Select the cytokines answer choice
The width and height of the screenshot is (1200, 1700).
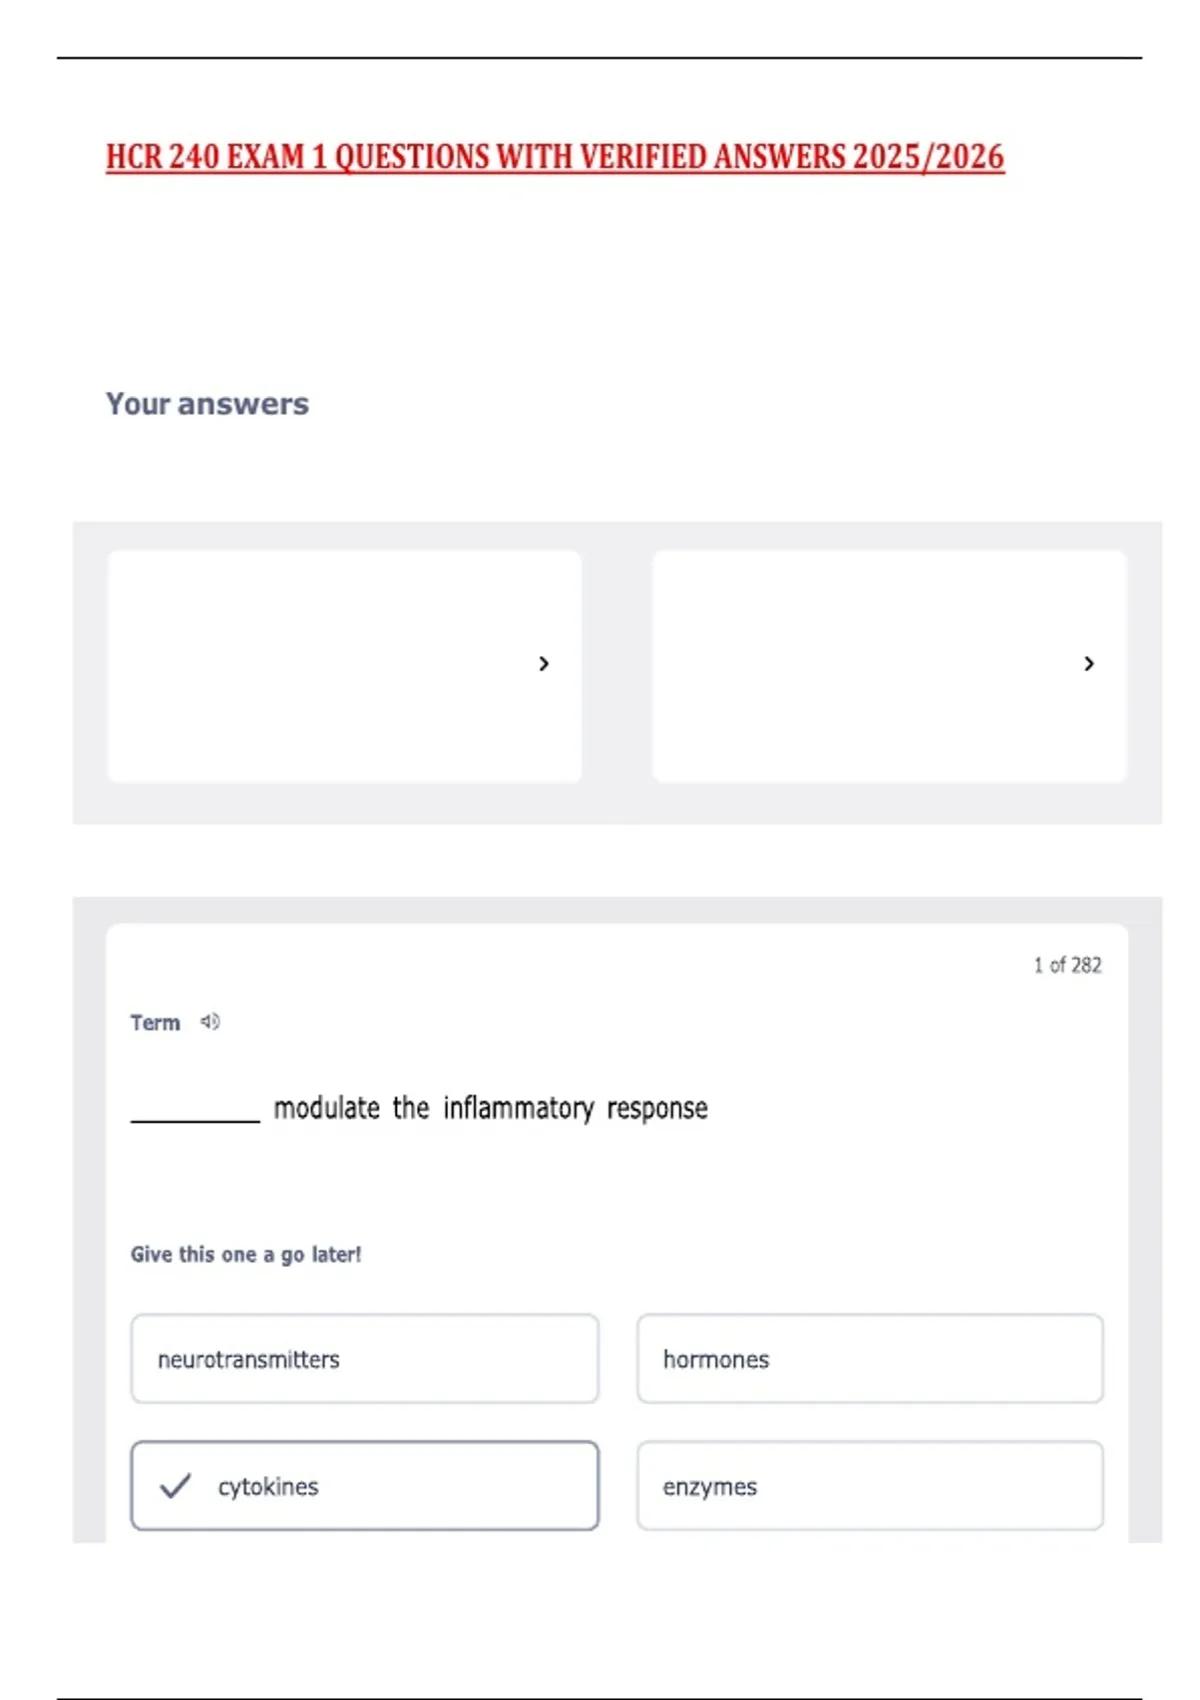pyautogui.click(x=365, y=1486)
